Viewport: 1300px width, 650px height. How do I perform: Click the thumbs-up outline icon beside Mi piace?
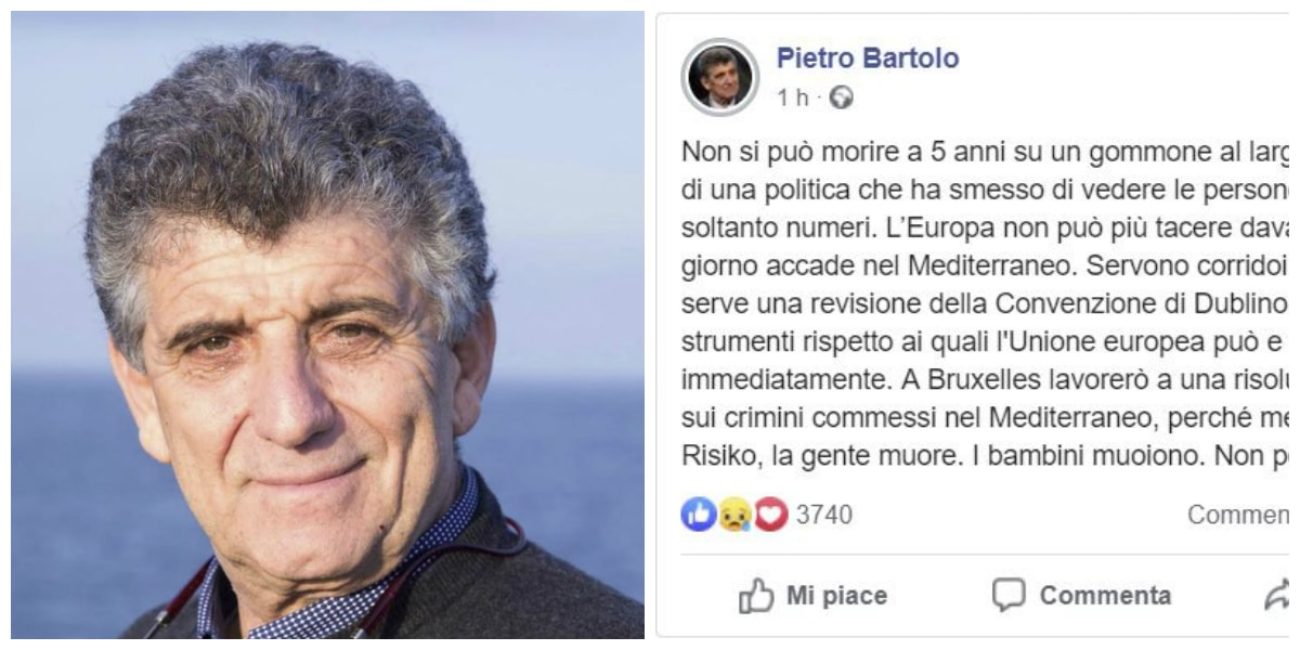(x=757, y=596)
